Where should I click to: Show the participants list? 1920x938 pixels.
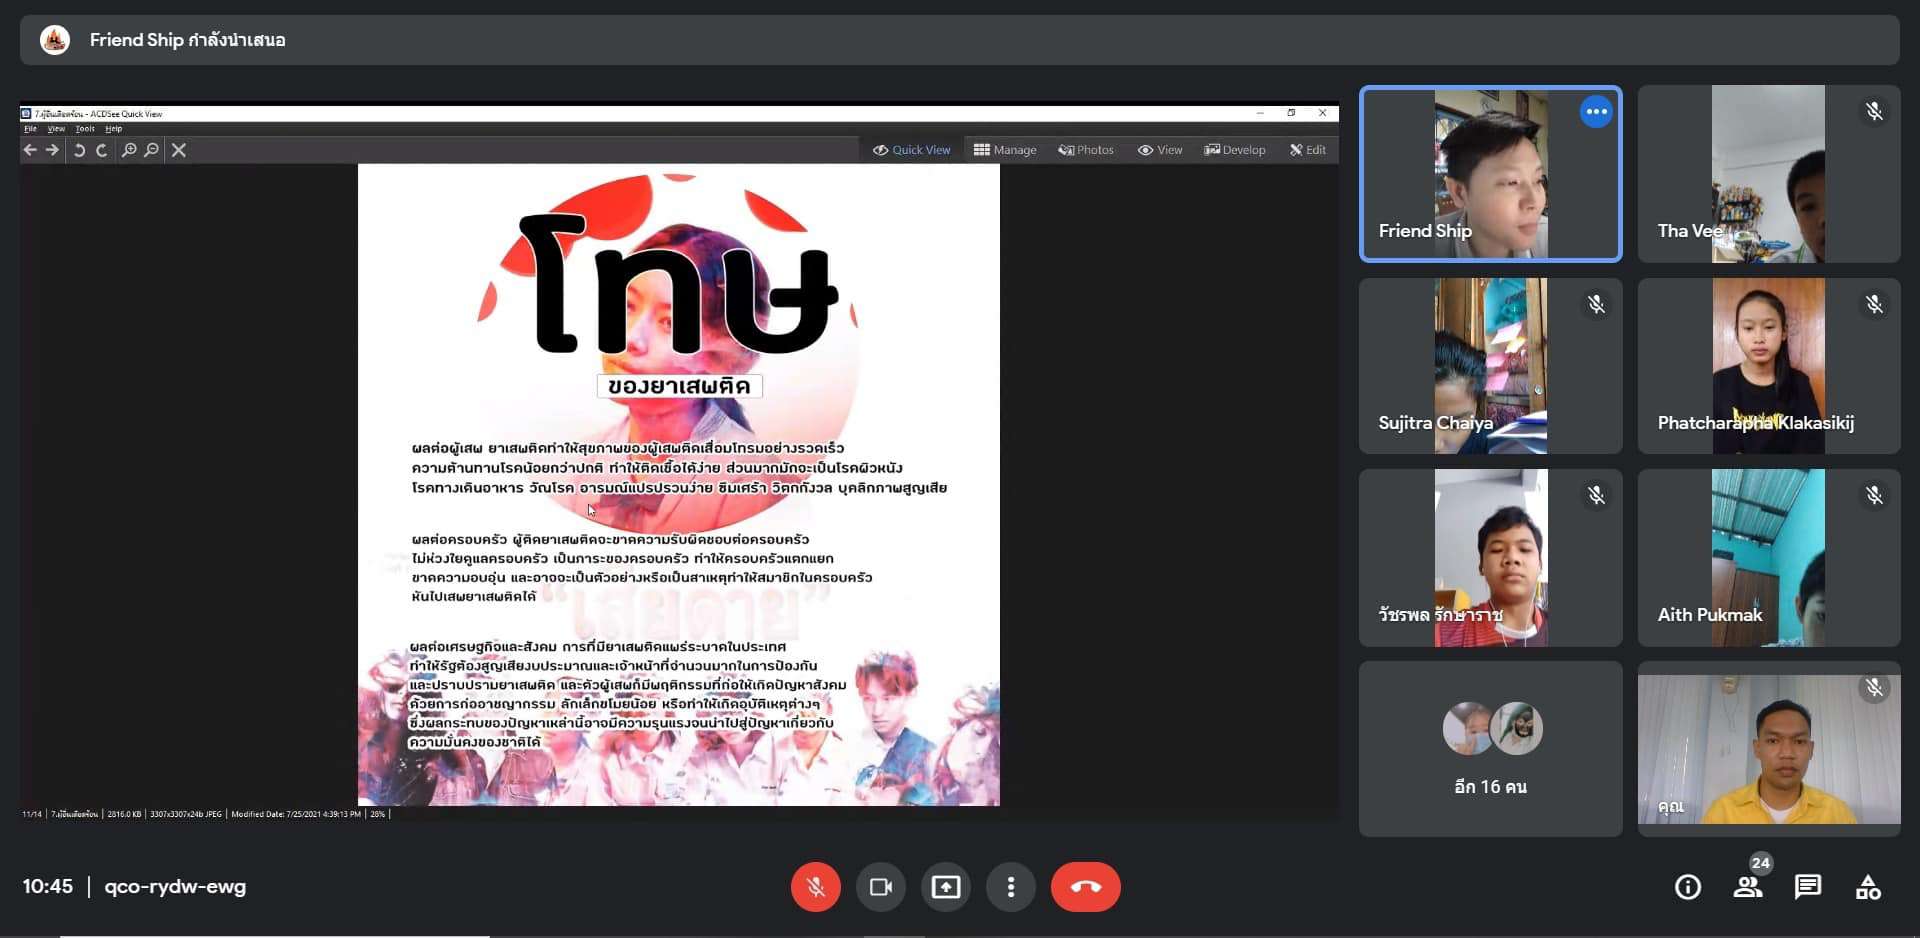click(x=1747, y=887)
